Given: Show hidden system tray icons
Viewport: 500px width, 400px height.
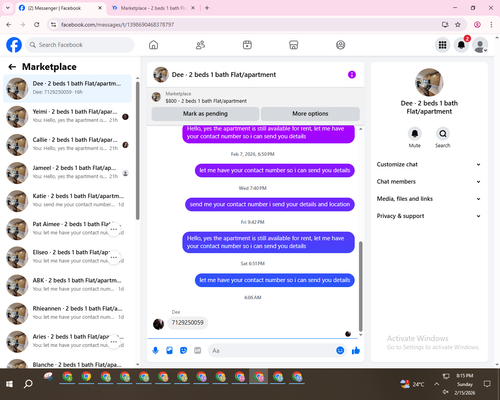Looking at the screenshot, I should tap(436, 384).
